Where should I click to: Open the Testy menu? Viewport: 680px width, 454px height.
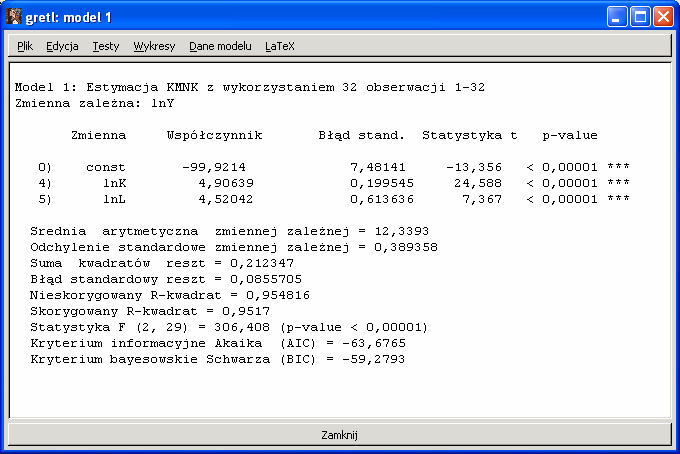(x=105, y=46)
